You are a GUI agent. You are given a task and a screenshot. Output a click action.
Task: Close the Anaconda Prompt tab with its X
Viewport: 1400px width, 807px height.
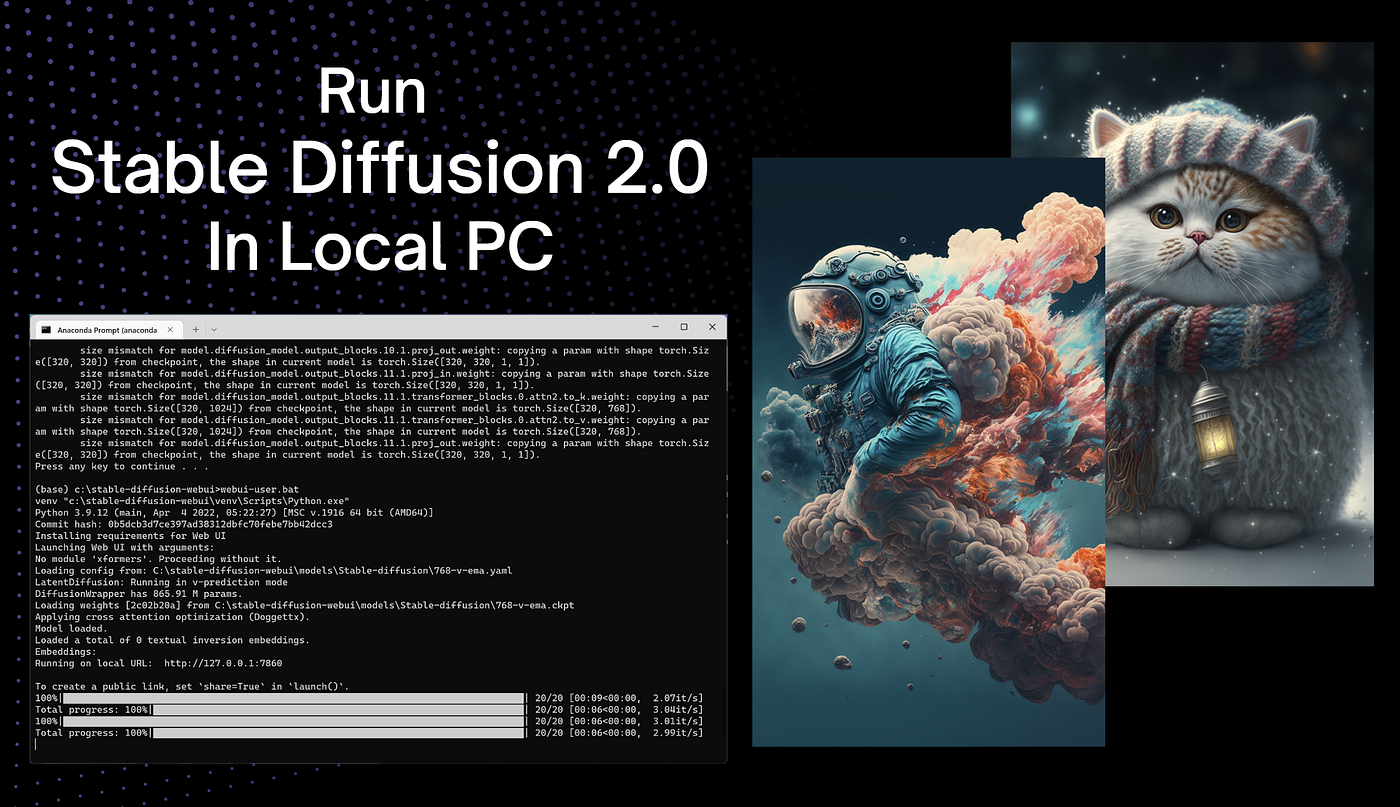tap(170, 329)
